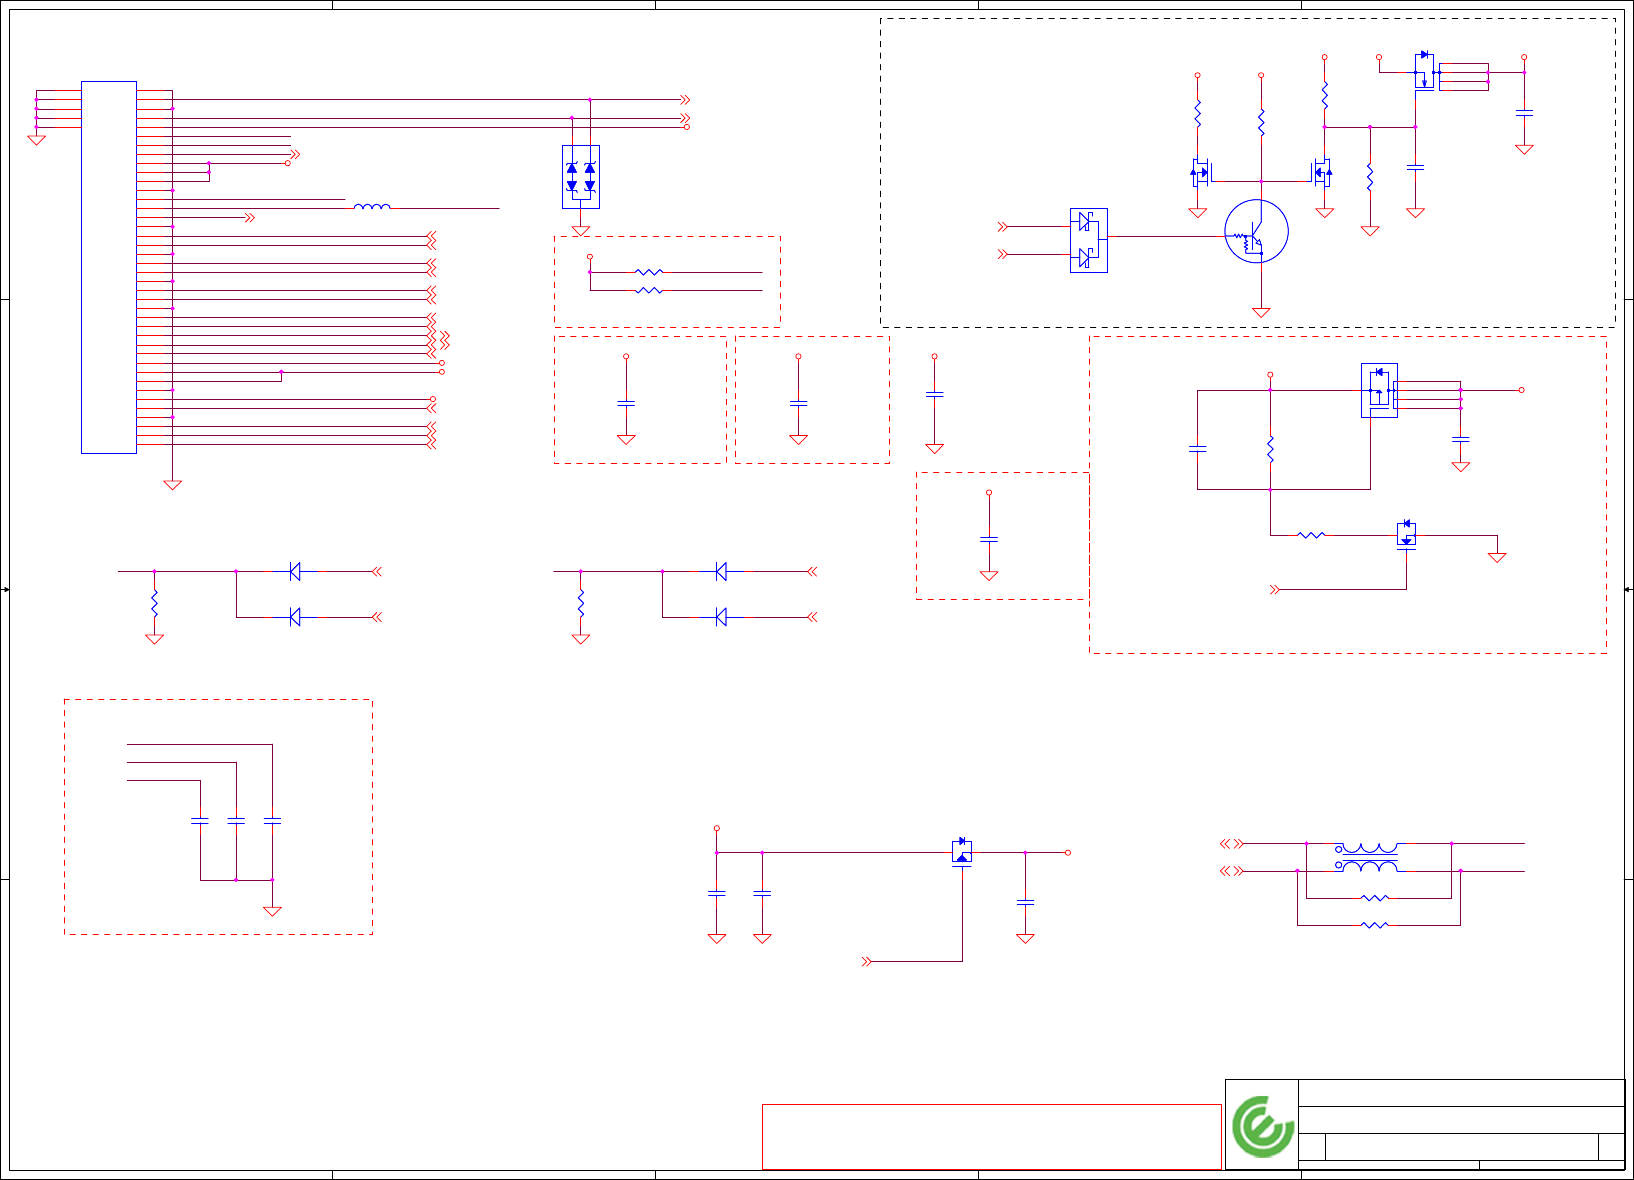Select the second capacitor on the bottom-center power rail

pos(762,892)
